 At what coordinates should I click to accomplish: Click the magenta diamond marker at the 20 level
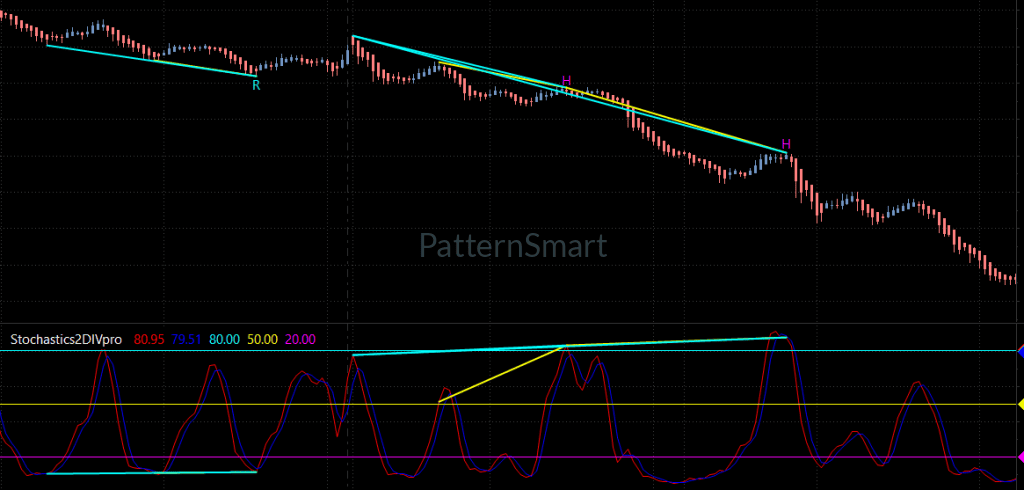click(x=1020, y=457)
